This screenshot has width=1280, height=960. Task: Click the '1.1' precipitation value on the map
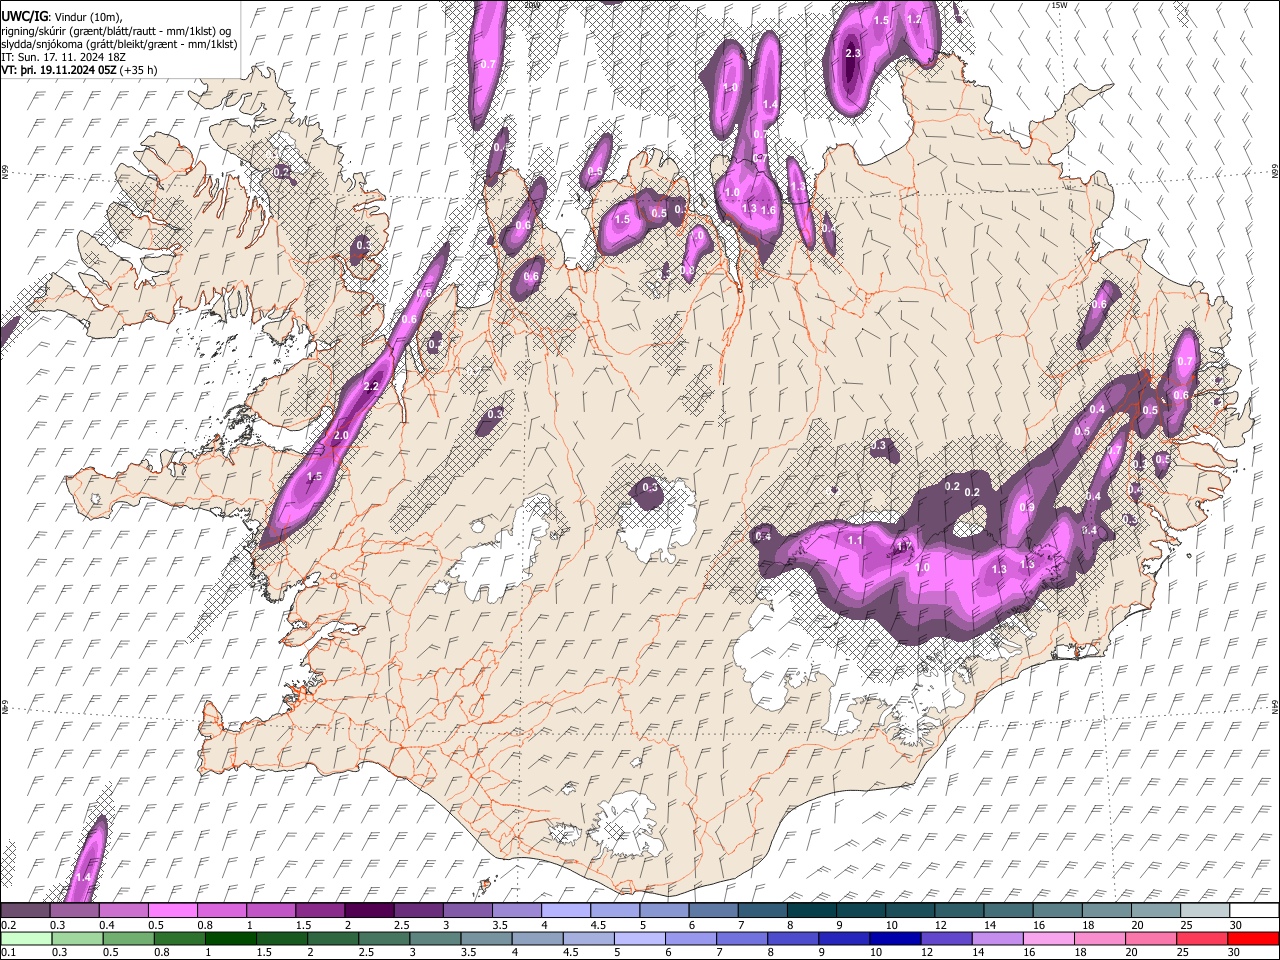pos(855,540)
